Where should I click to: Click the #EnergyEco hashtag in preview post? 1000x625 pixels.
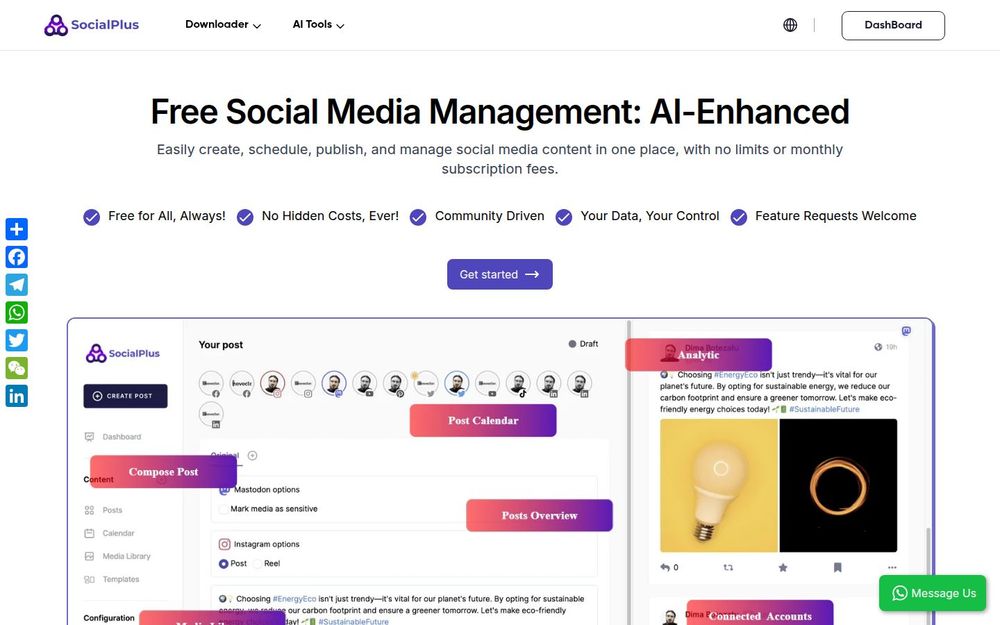(735, 375)
